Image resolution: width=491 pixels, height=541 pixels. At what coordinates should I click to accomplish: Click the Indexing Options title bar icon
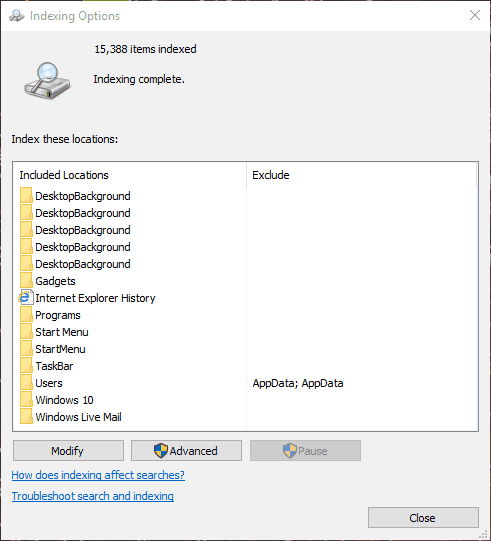coord(16,16)
